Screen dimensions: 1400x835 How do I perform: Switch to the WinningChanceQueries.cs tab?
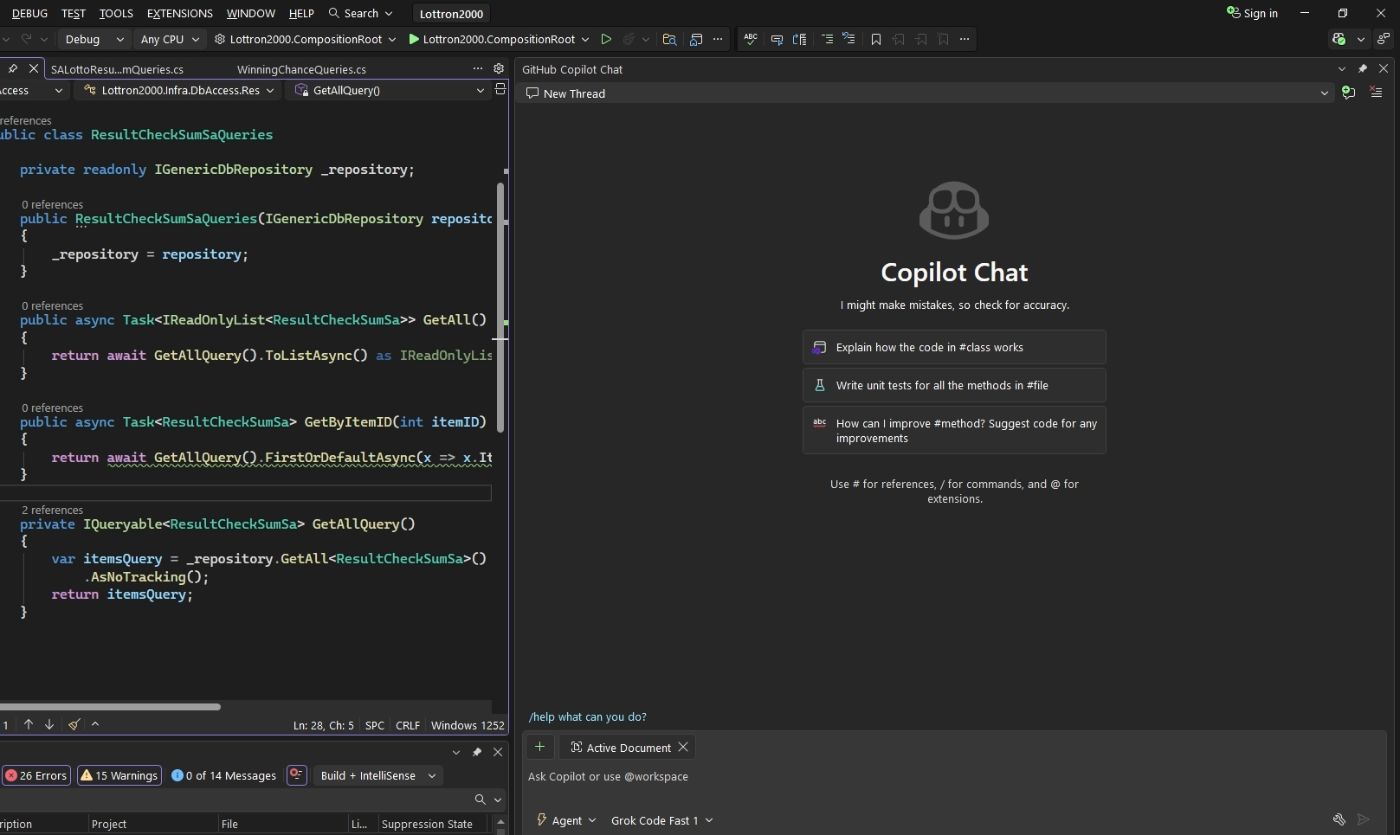point(301,70)
